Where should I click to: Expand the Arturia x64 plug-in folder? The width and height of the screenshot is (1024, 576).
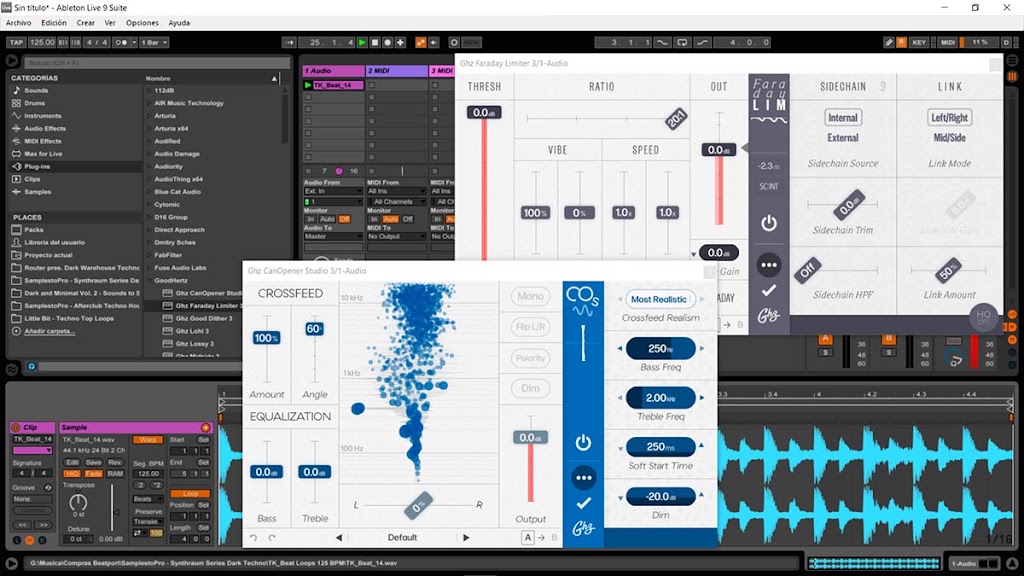tap(149, 129)
